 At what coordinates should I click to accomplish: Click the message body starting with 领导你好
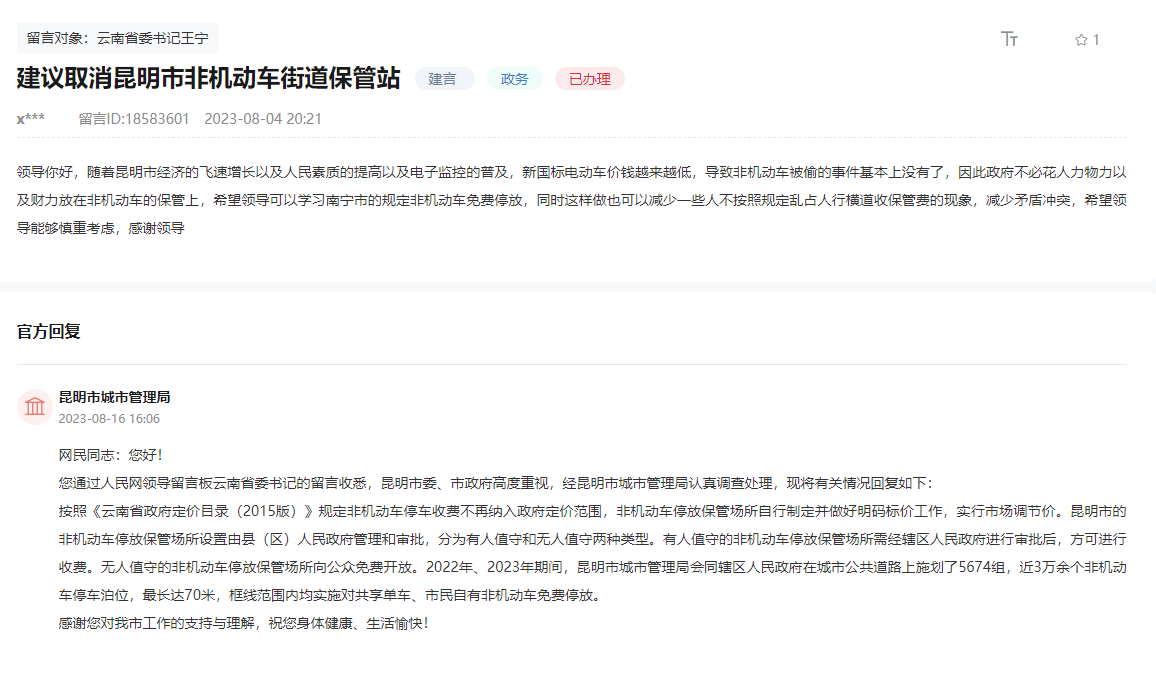[x=572, y=199]
